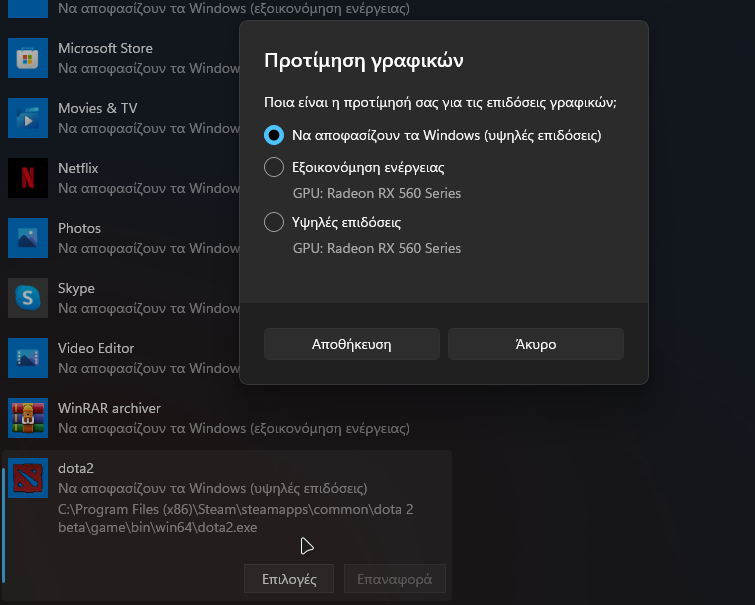Select the WinRAR archiver list entry name
This screenshot has height=605, width=755.
[109, 408]
